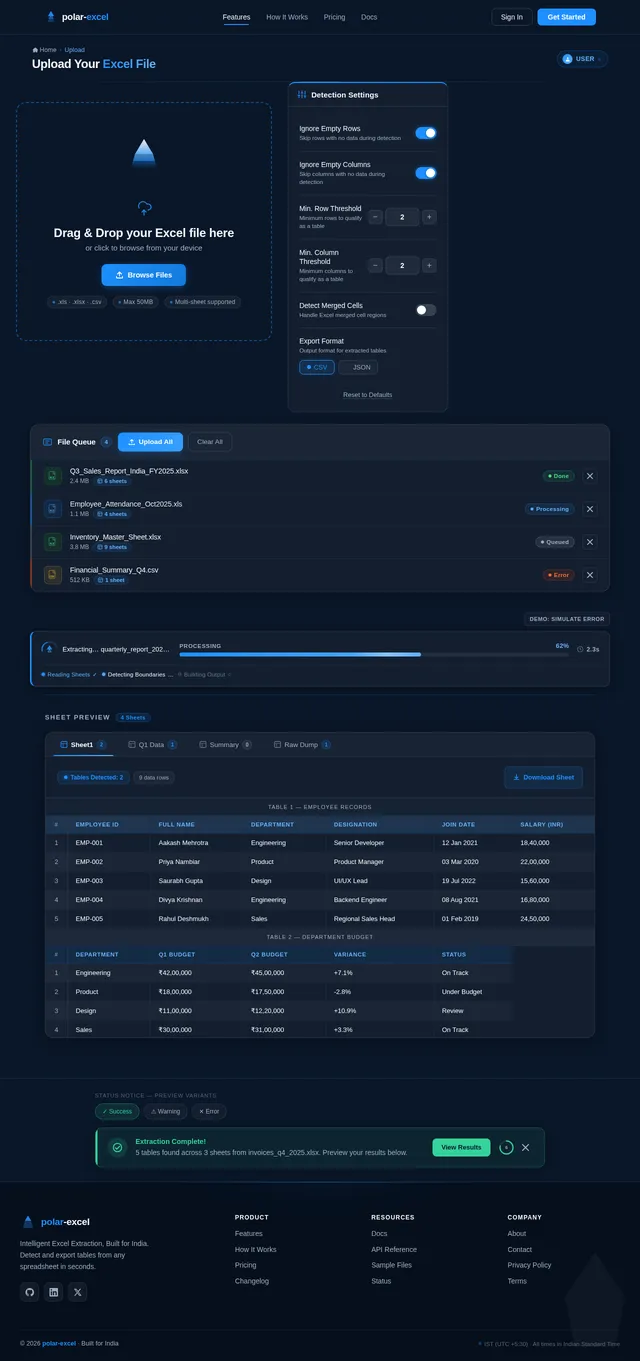Dismiss the Extraction Complete notification
640x1361 pixels.
pos(526,1147)
